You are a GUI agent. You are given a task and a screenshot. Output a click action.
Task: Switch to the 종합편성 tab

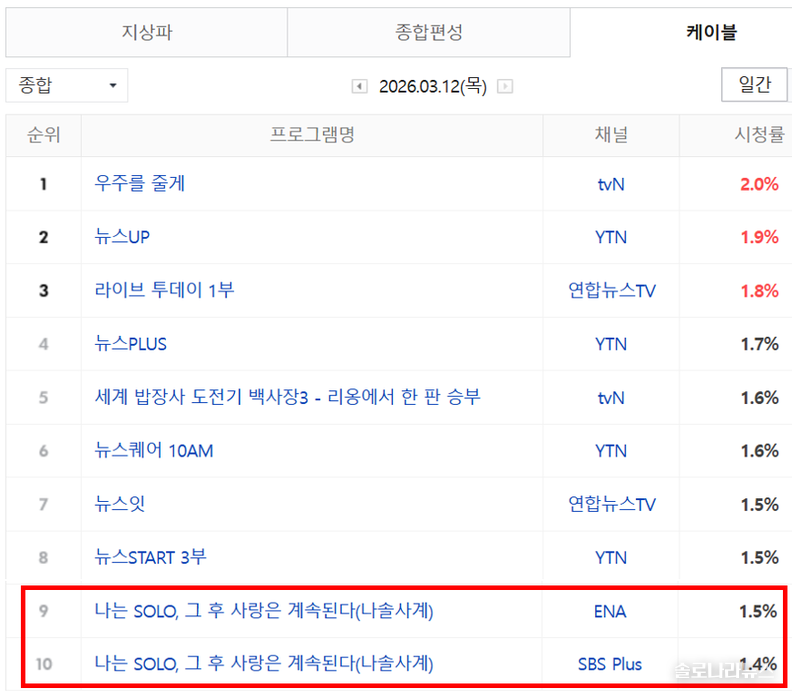(x=429, y=33)
